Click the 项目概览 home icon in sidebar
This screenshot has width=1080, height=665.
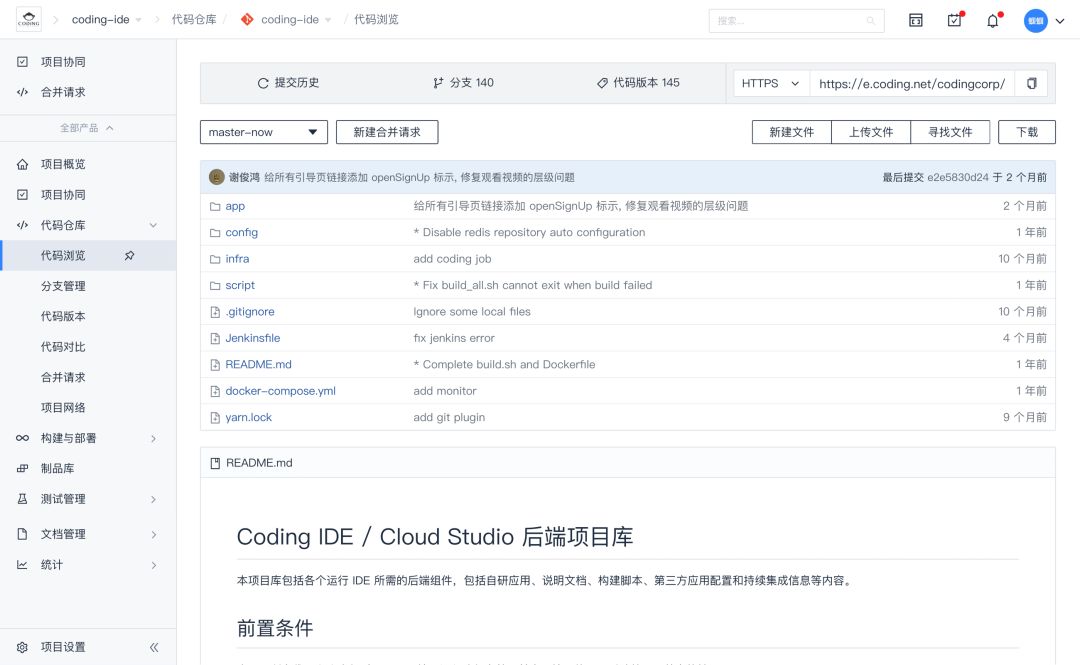[x=22, y=164]
